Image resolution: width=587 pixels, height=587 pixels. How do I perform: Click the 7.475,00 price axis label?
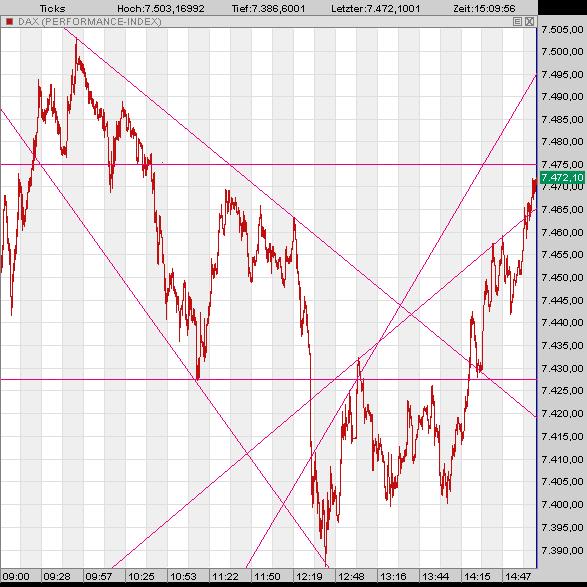[562, 164]
